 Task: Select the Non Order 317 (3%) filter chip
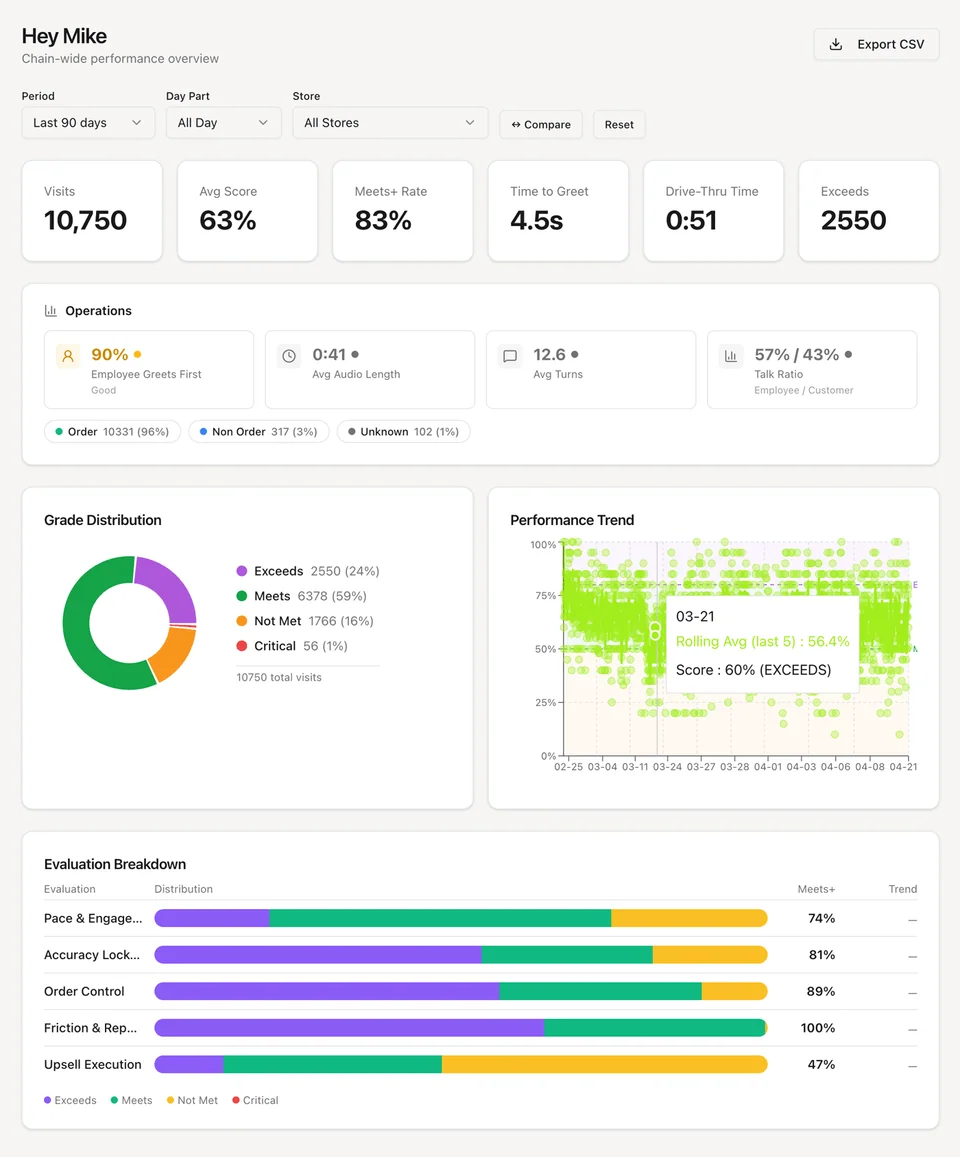pos(258,432)
